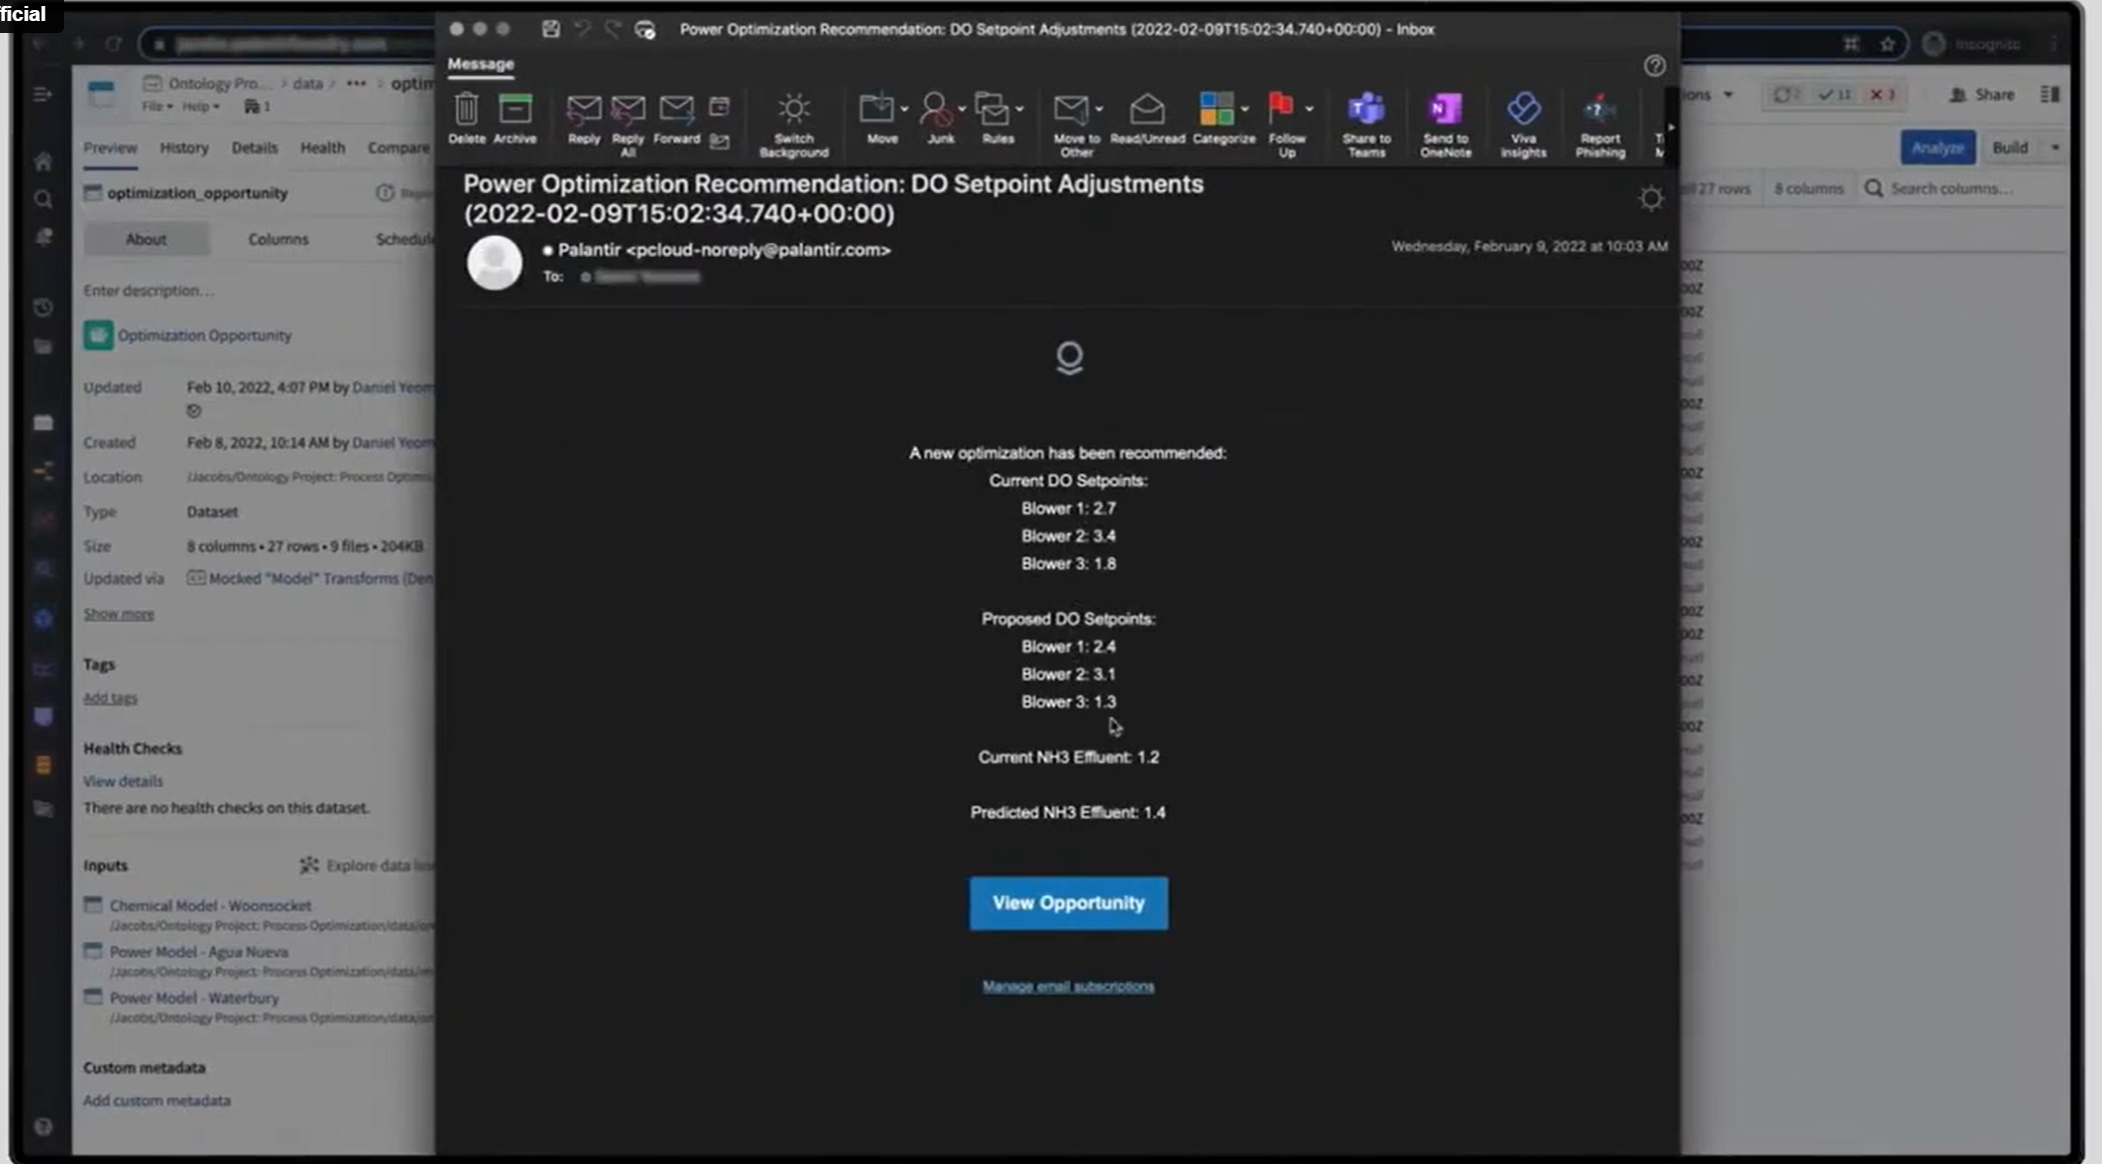The image size is (2102, 1164).
Task: Open Viva Insights
Action: (1523, 124)
